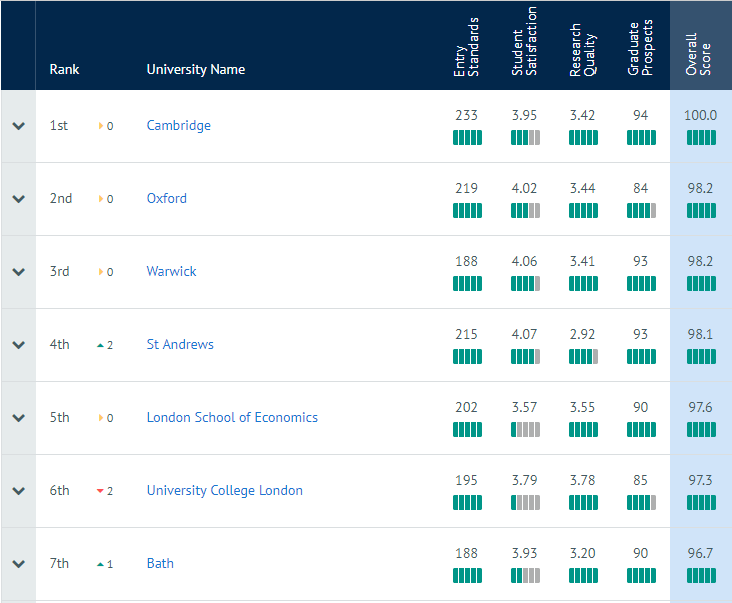The width and height of the screenshot is (732, 603).
Task: Click LSE's orange rank change arrow
Action: point(101,418)
